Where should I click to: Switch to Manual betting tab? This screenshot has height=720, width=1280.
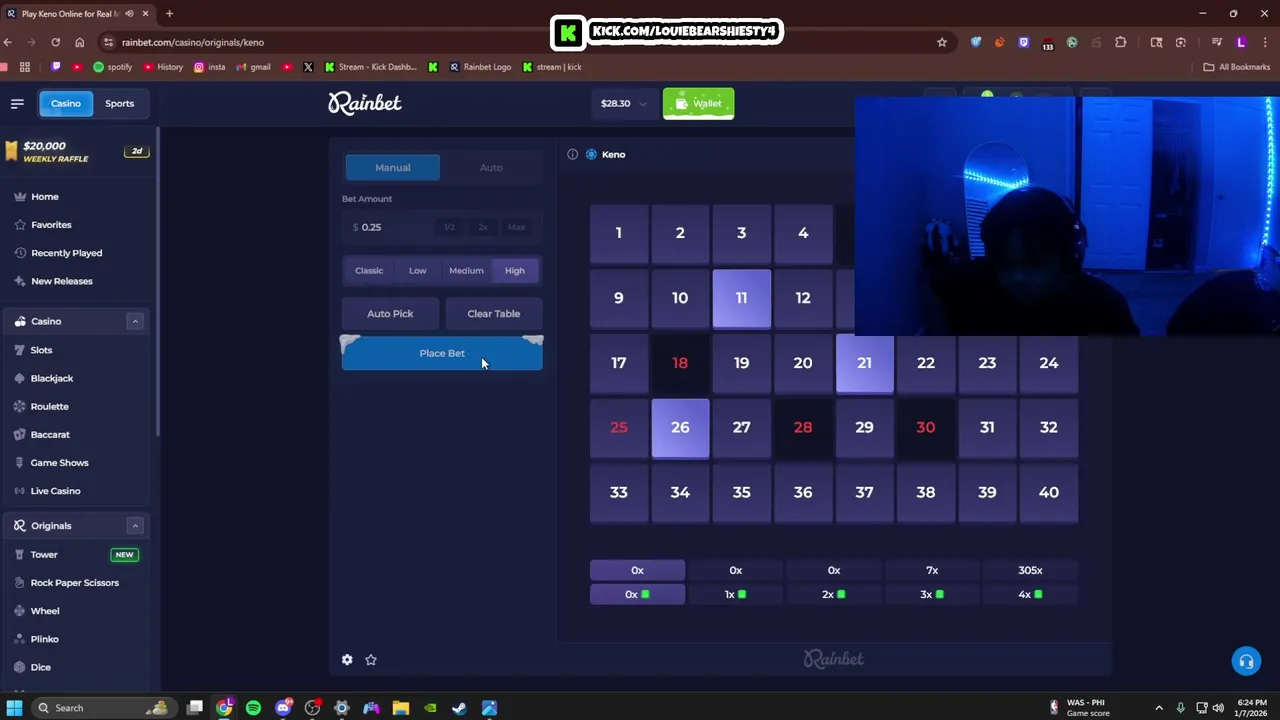393,167
